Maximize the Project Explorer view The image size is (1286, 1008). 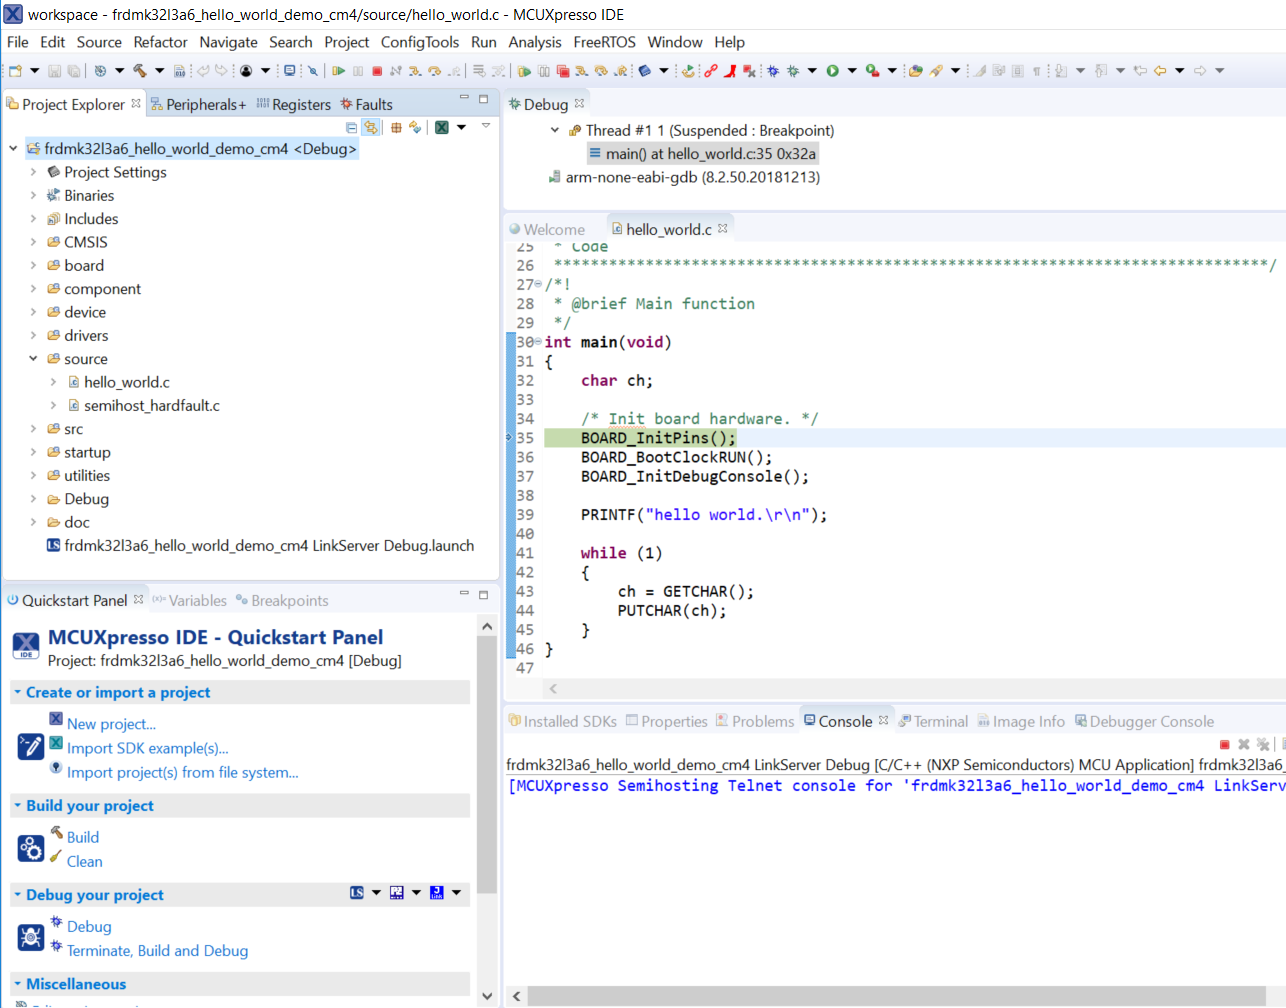483,98
